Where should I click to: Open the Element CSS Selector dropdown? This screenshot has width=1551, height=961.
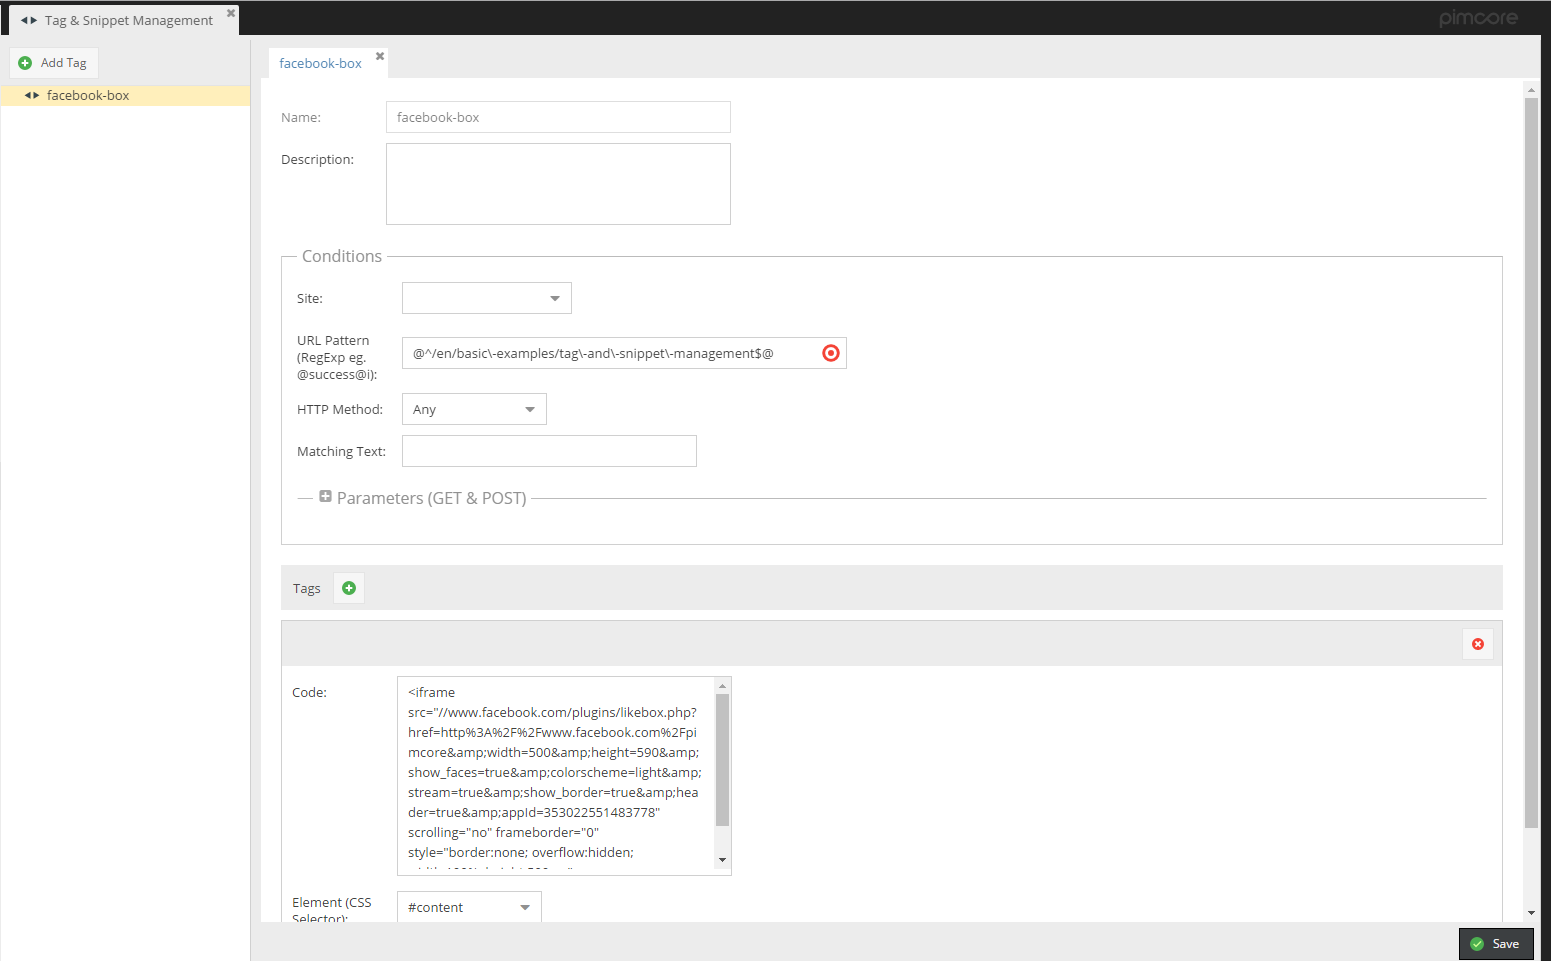(525, 907)
